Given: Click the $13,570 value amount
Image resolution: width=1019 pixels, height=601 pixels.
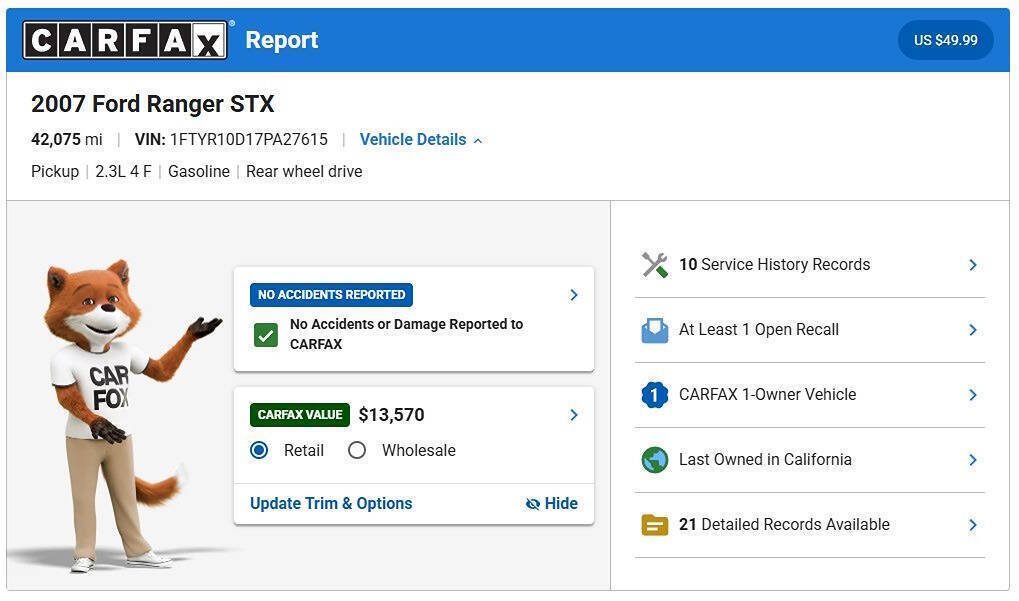Looking at the screenshot, I should click(x=391, y=415).
